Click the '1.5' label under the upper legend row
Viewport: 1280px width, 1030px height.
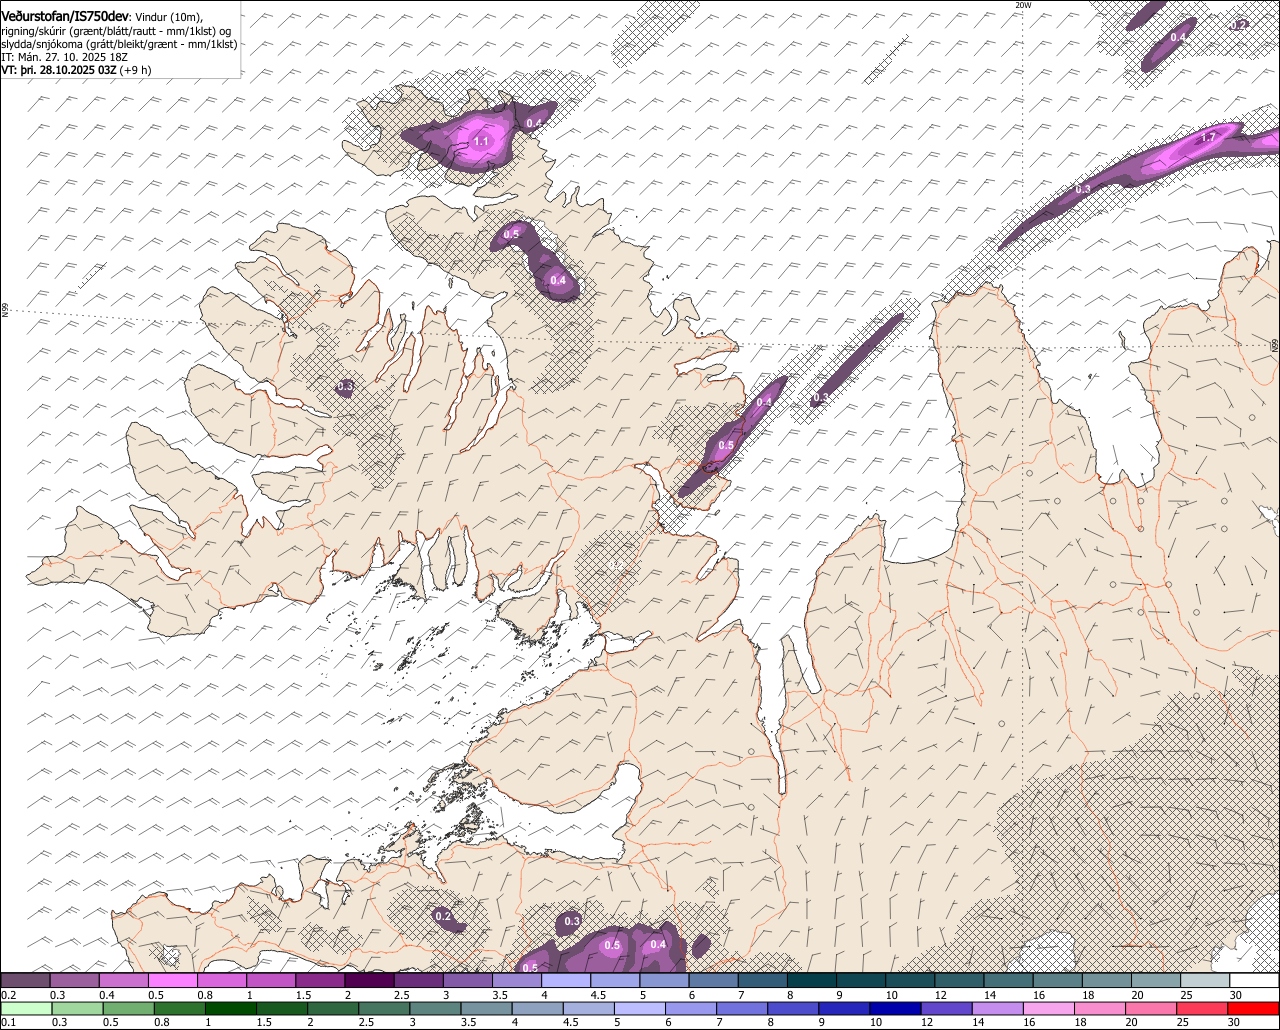pyautogui.click(x=303, y=995)
